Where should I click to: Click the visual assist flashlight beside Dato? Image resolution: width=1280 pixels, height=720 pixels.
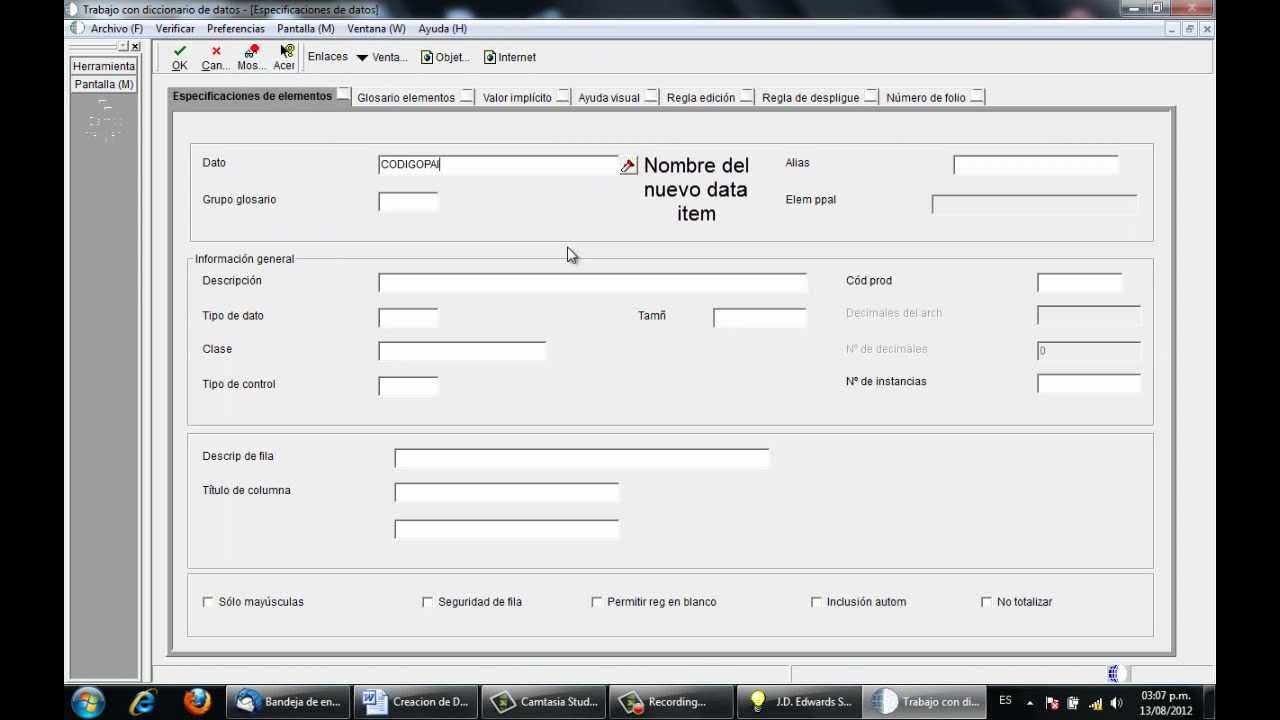628,166
